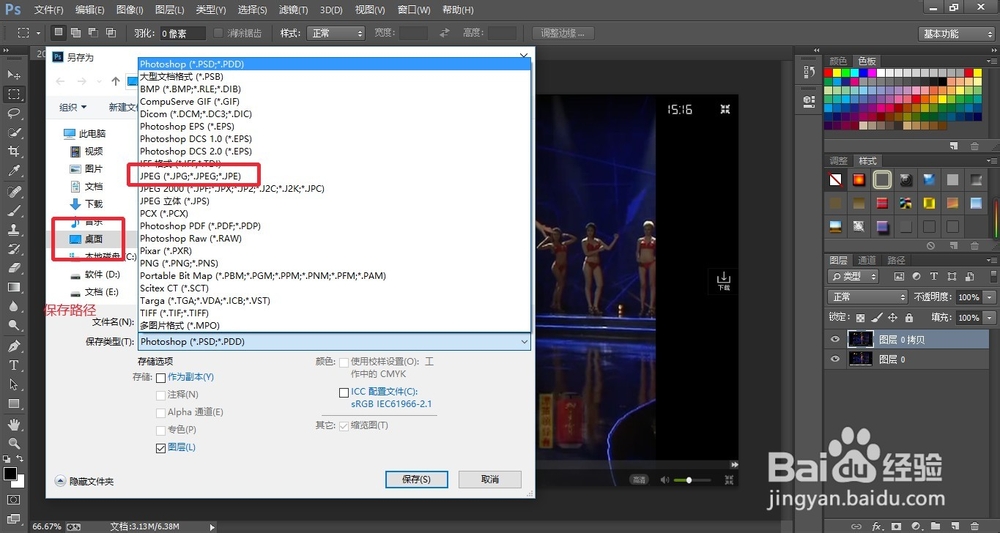The image size is (1000, 533).
Task: Select the Path Selection tool
Action: 13,384
